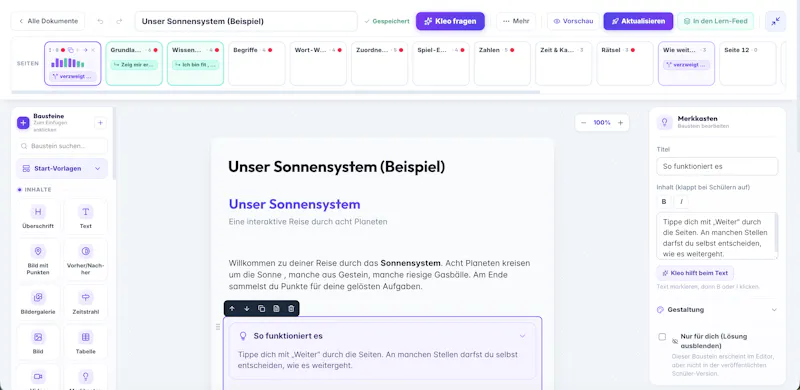Collapse the 'So funktioniert es' box chevron
This screenshot has width=800, height=390.
click(522, 336)
